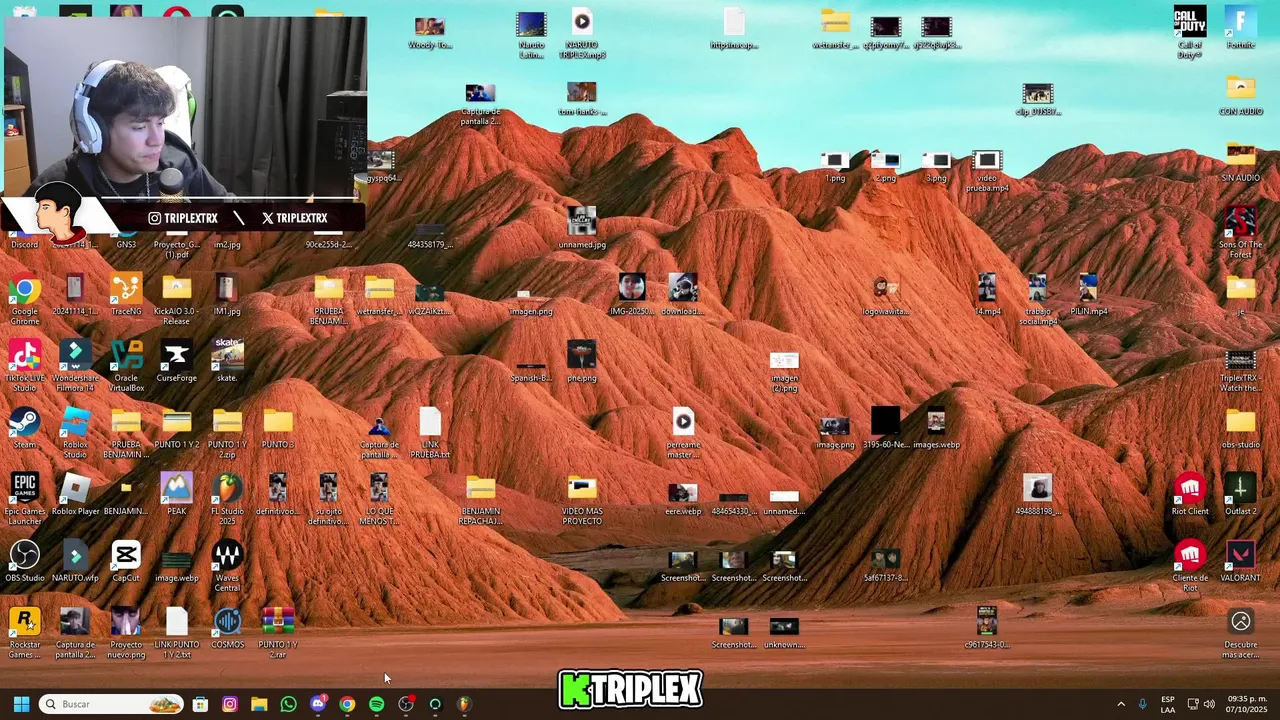This screenshot has width=1280, height=720.
Task: Open Spotify from the taskbar
Action: (376, 704)
